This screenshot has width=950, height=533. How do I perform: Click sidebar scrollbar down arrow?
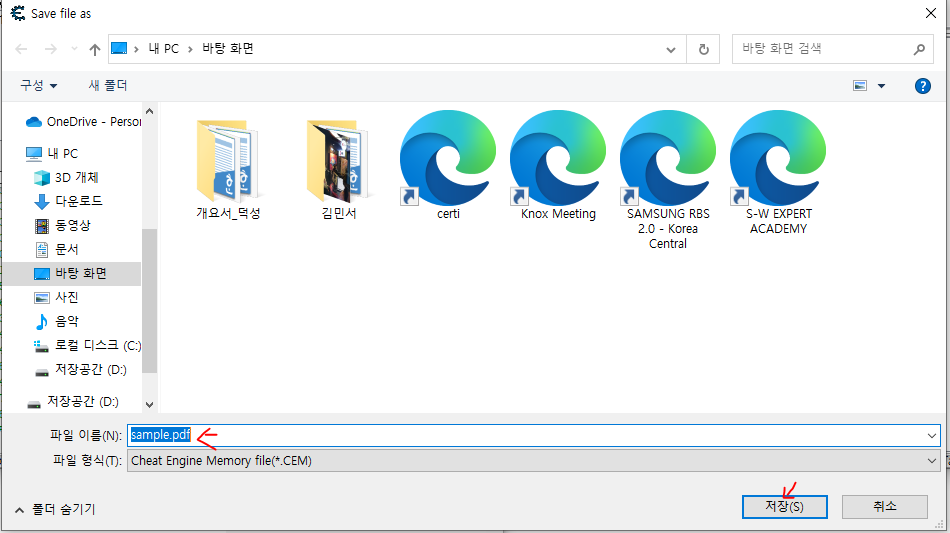tap(150, 405)
